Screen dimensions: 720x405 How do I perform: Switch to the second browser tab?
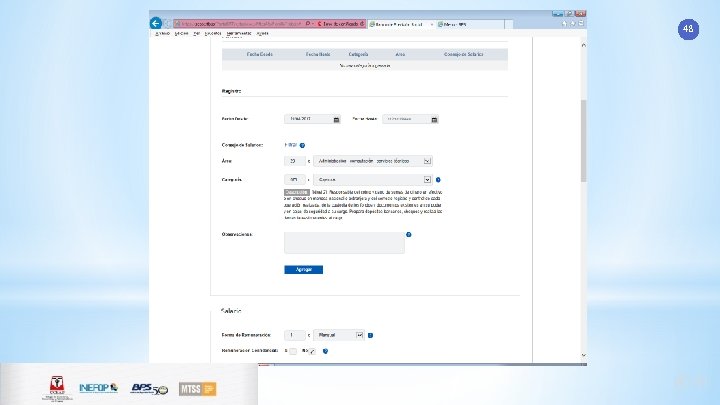pos(471,24)
